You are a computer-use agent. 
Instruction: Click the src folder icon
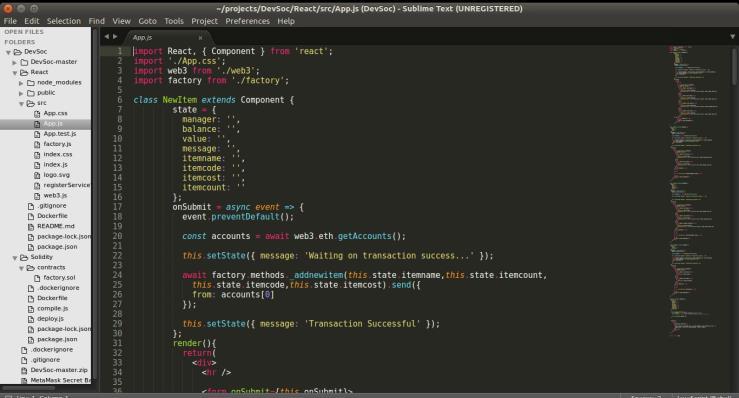31,103
